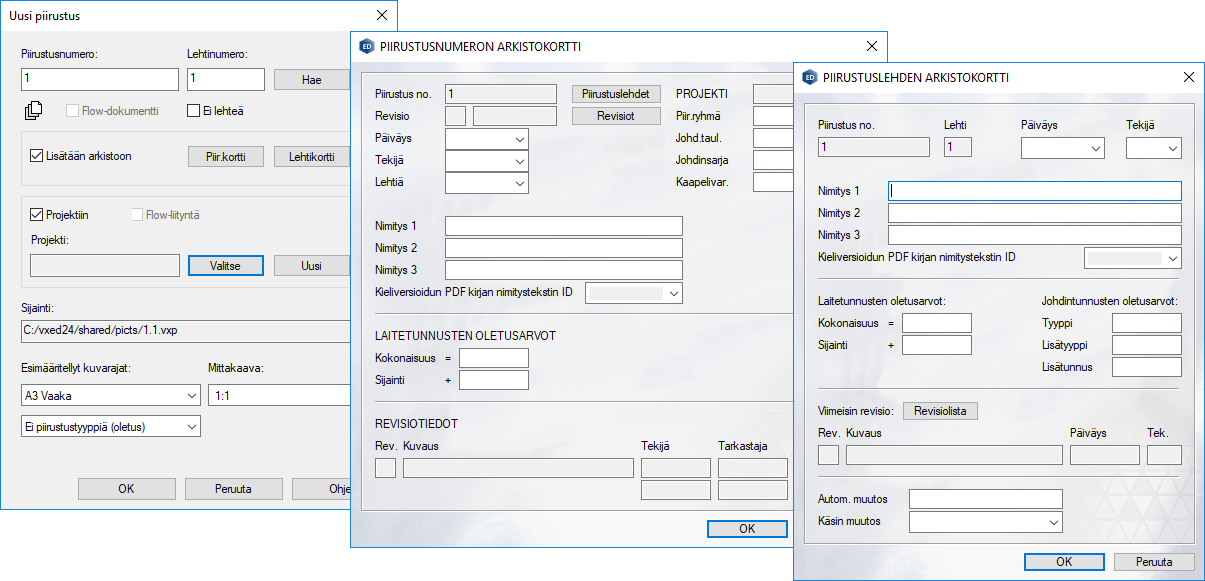The height and width of the screenshot is (581, 1205).
Task: Click the Piirustuslehdet button
Action: (x=616, y=93)
